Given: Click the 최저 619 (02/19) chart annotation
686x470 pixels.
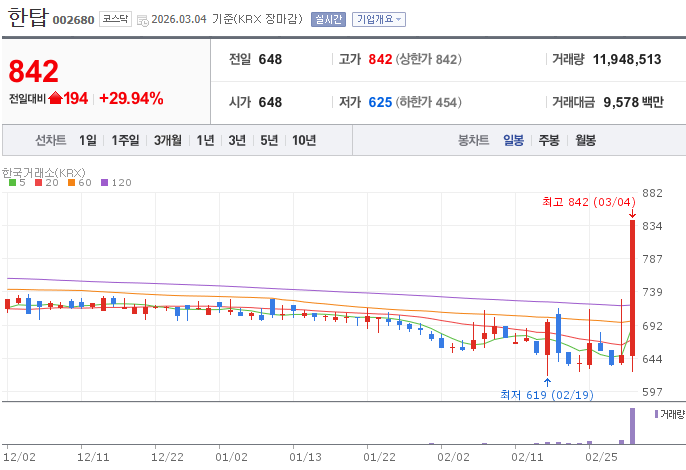Looking at the screenshot, I should tap(547, 395).
